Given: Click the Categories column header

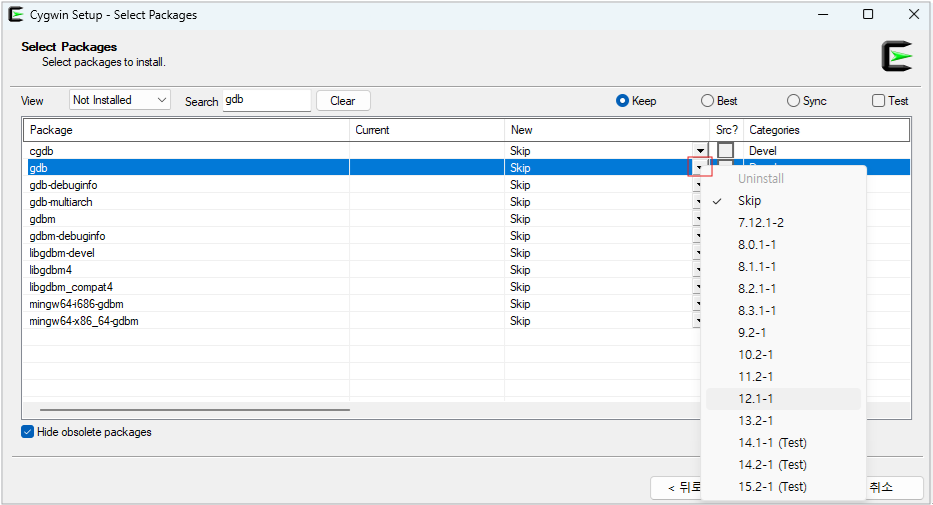Looking at the screenshot, I should click(x=826, y=130).
